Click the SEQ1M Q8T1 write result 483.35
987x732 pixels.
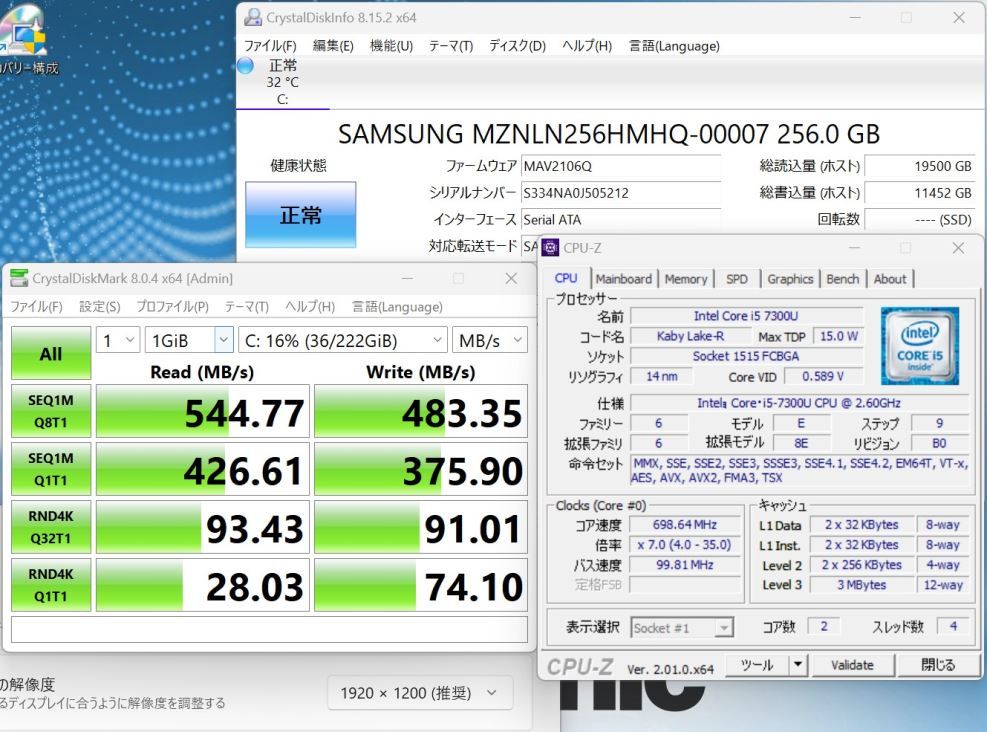click(420, 411)
